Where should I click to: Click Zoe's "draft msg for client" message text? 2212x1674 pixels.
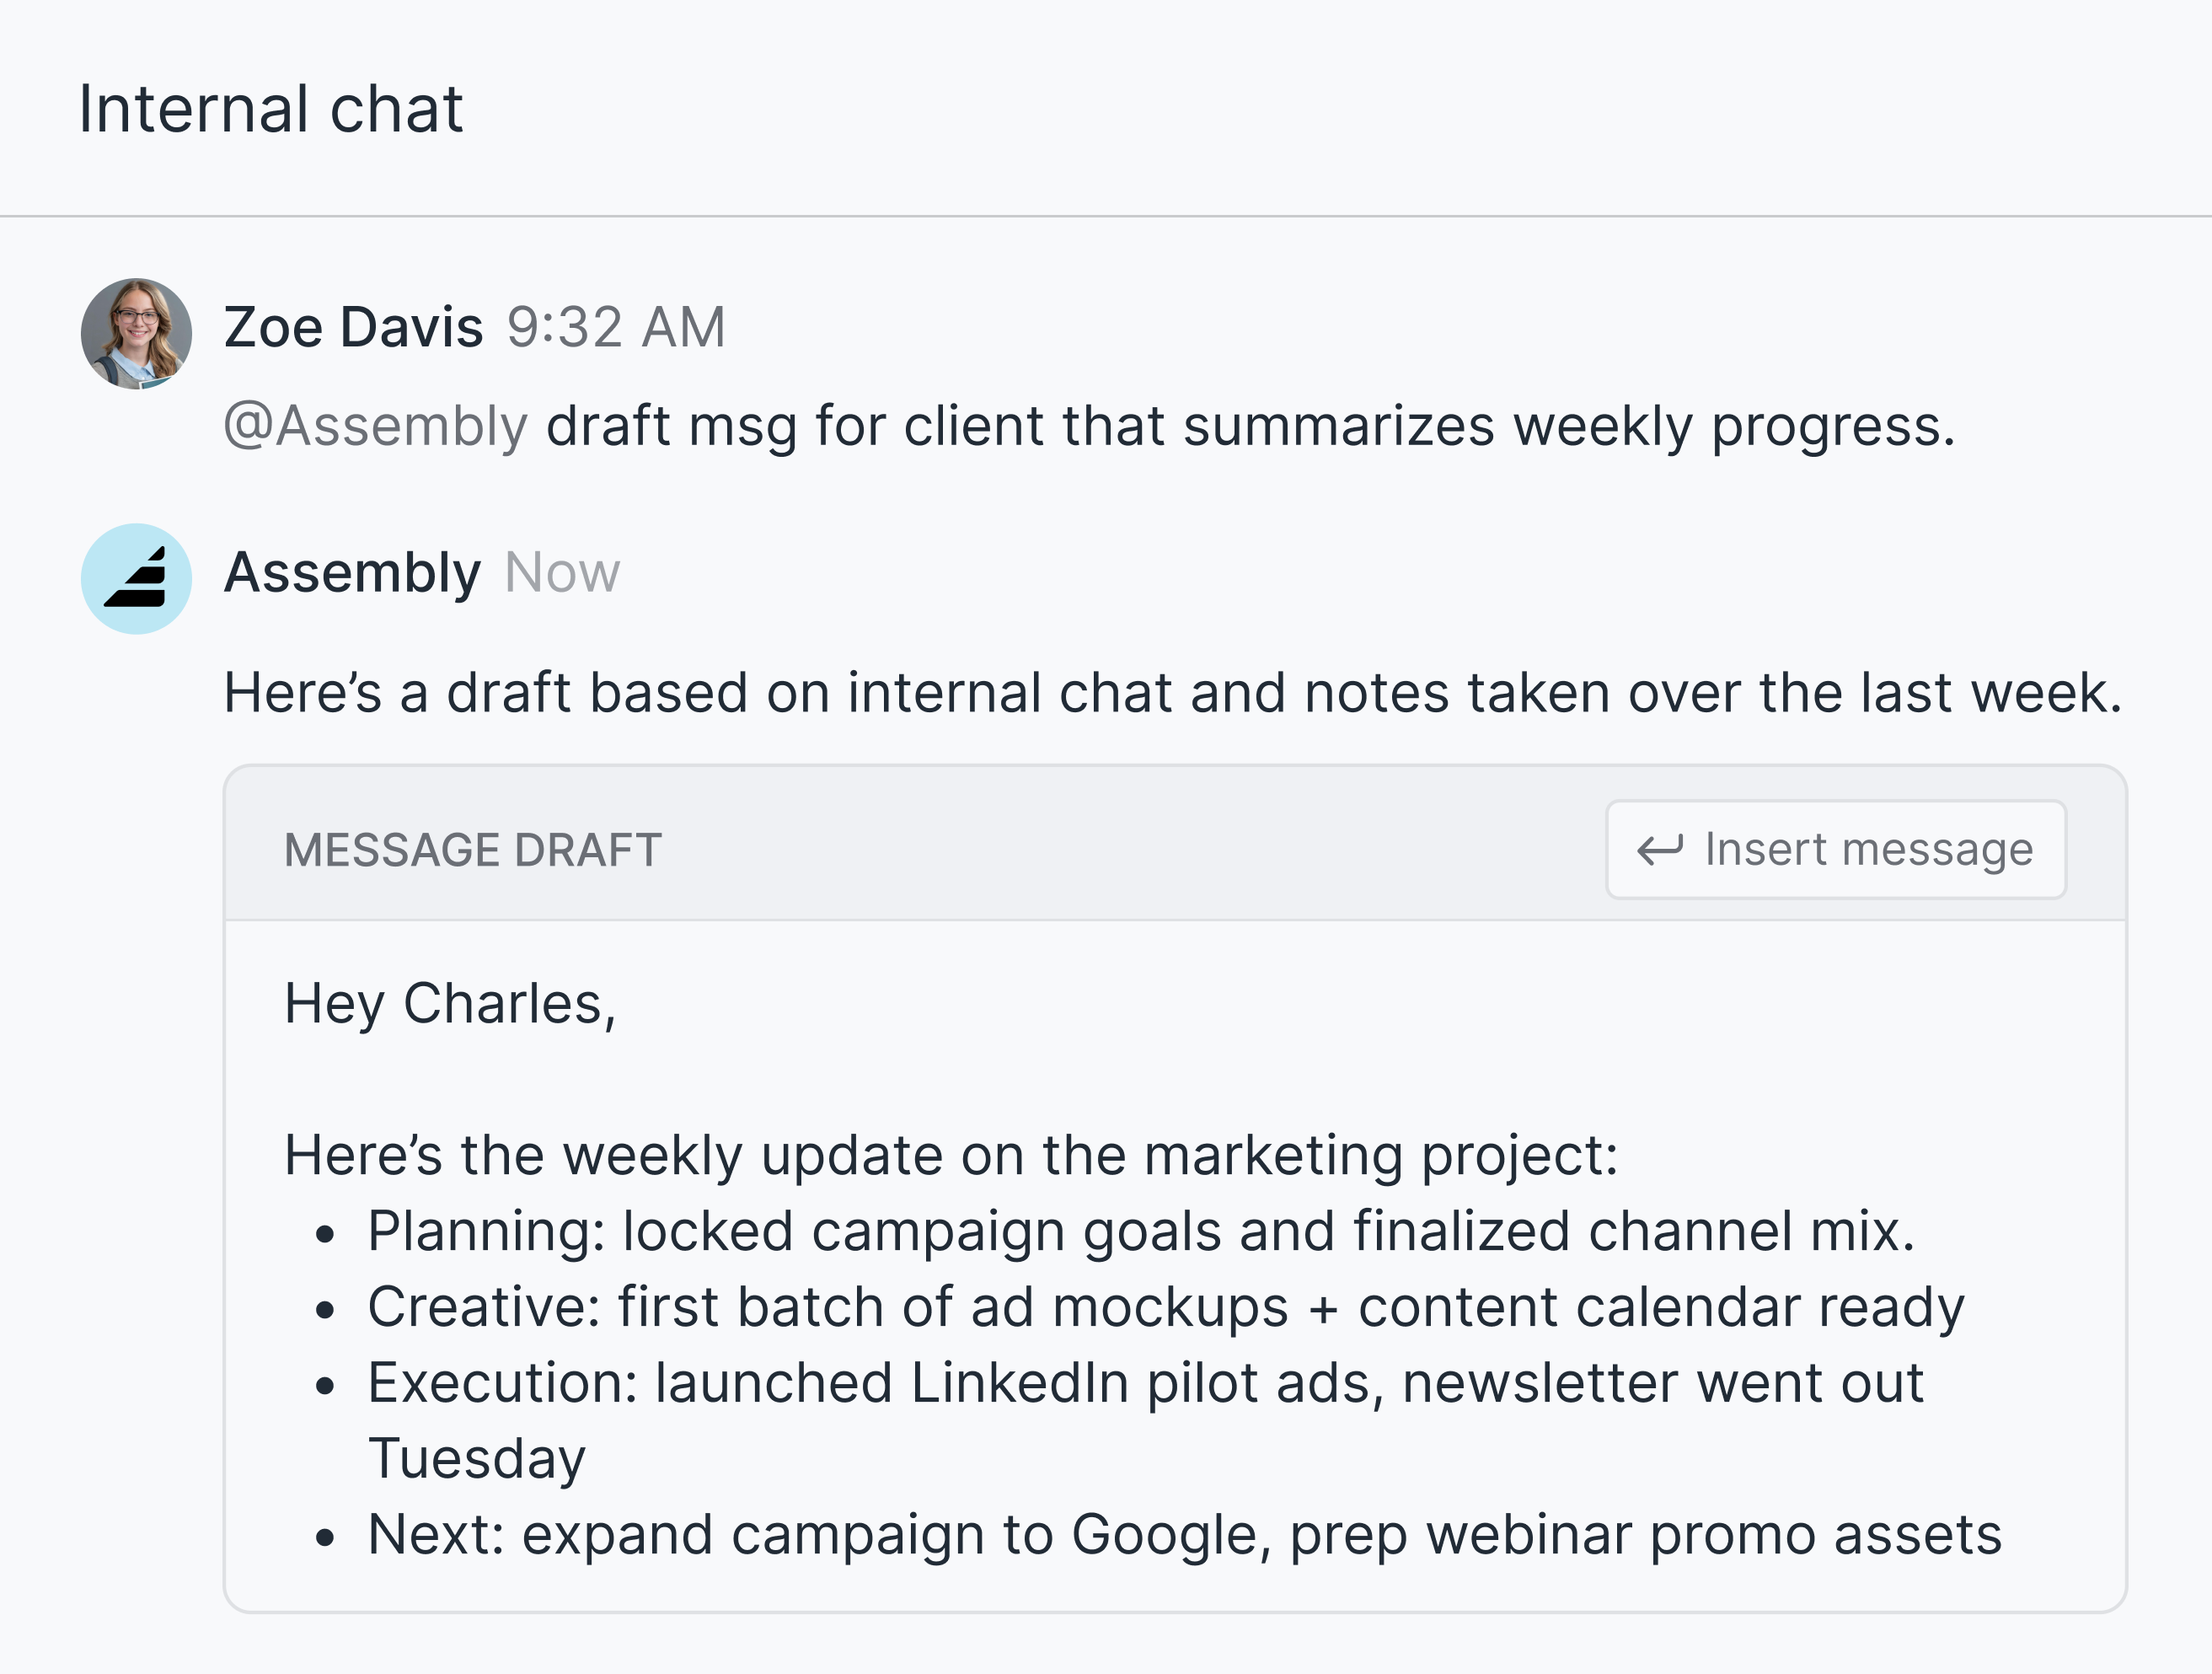1250,426
